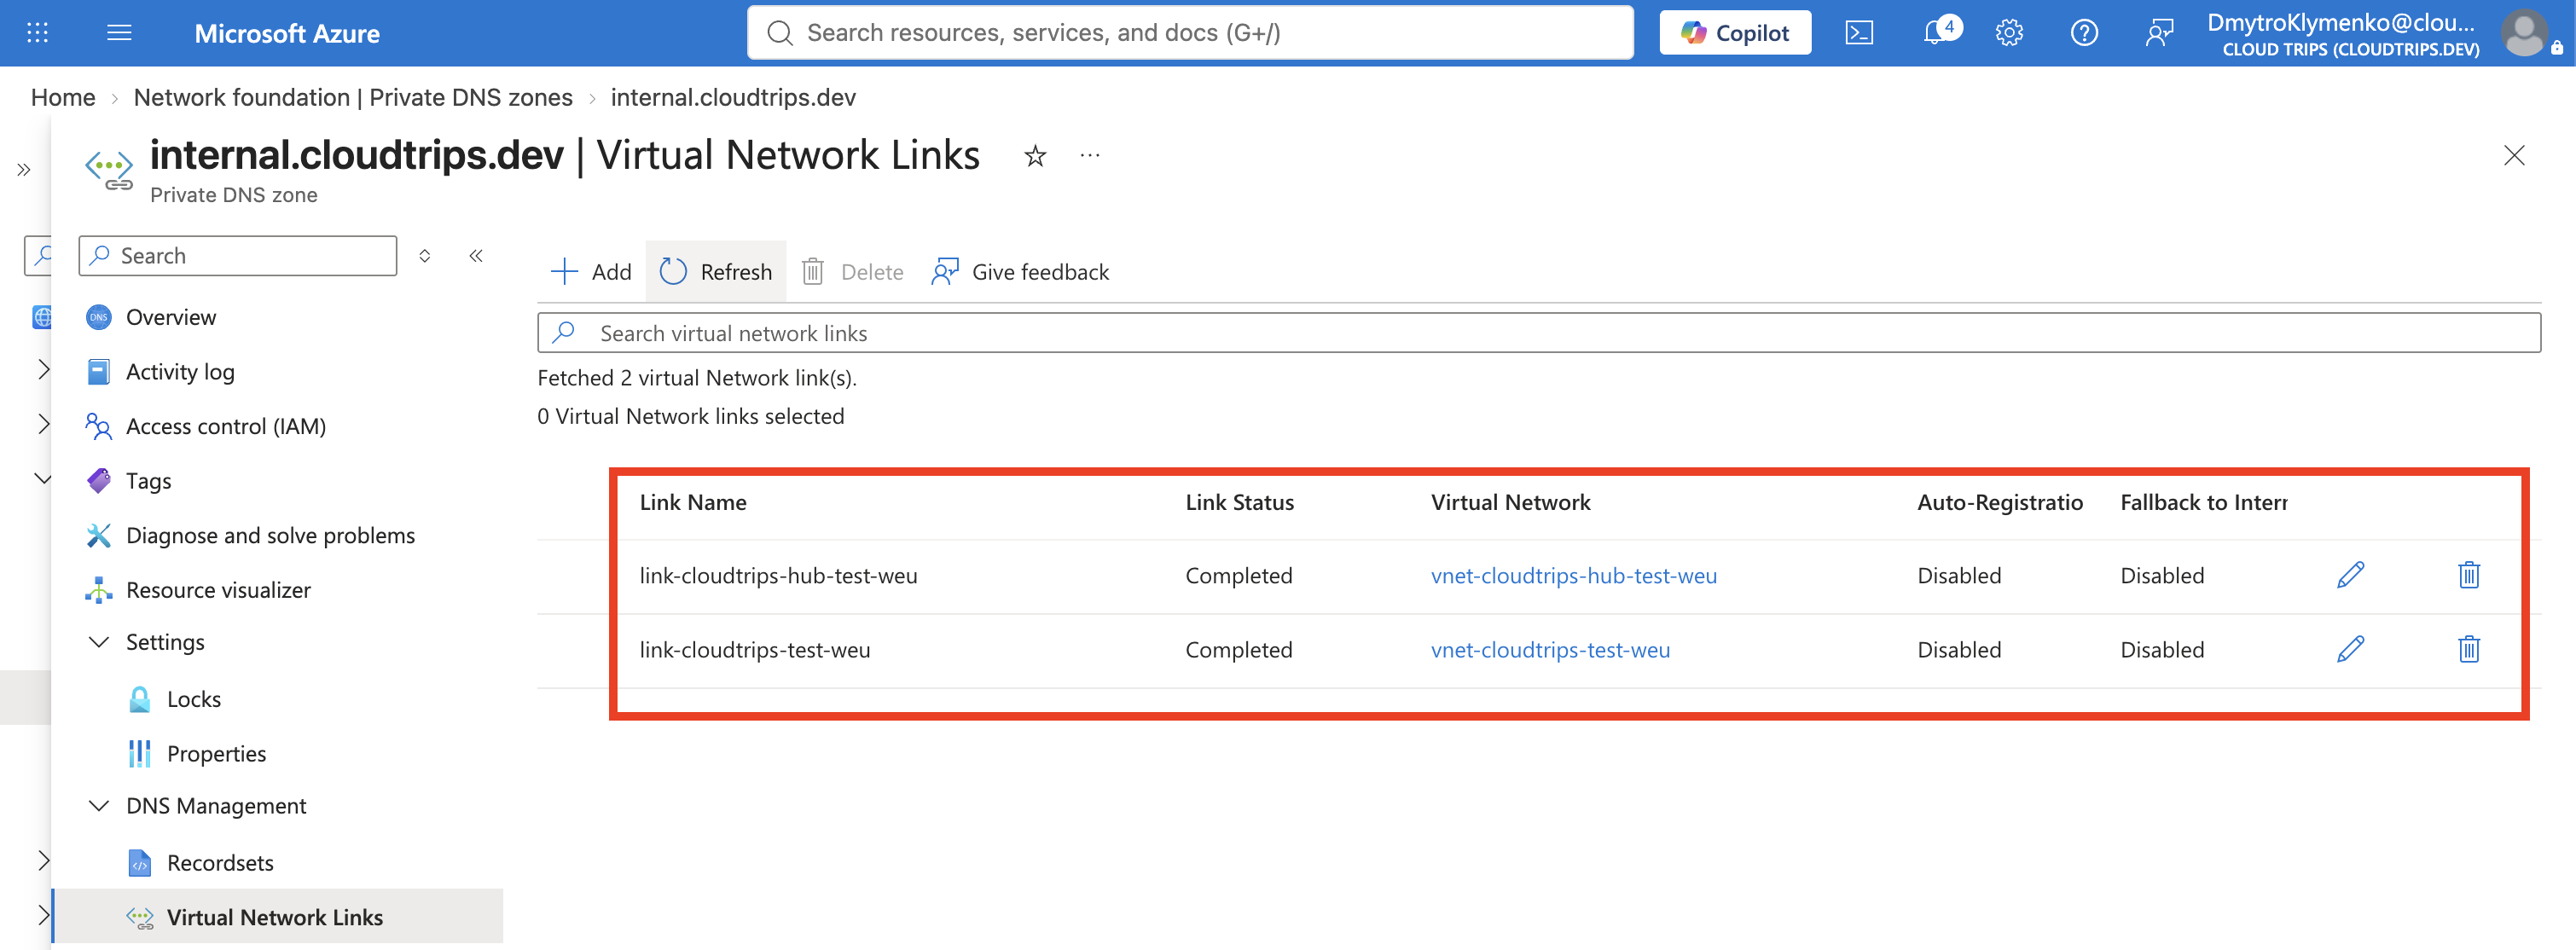
Task: Go to Home breadcrumb
Action: coord(63,97)
